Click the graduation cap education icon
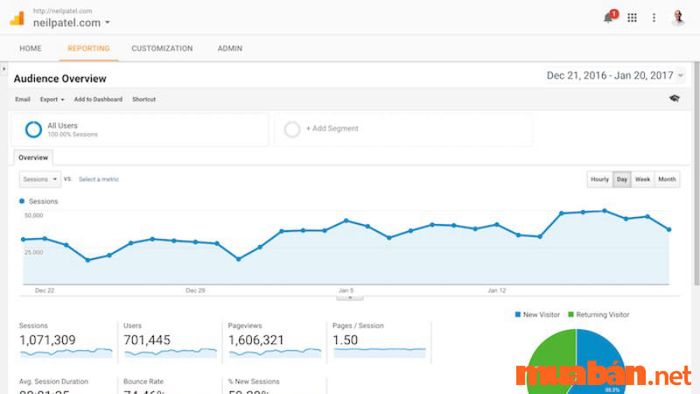Screen dimensions: 700x394 click(674, 98)
